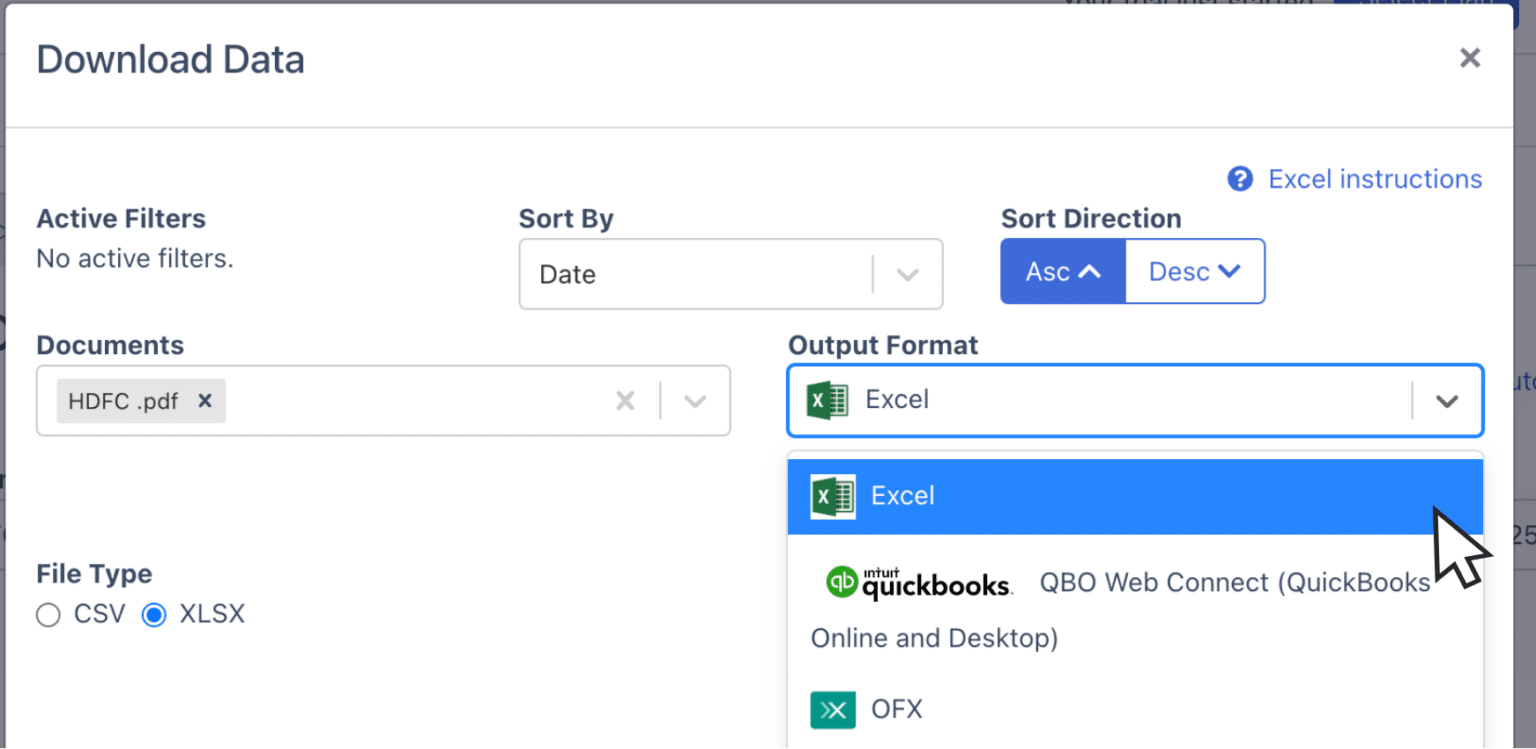1536x749 pixels.
Task: Remove the HDFC .pdf document tag
Action: pos(204,400)
